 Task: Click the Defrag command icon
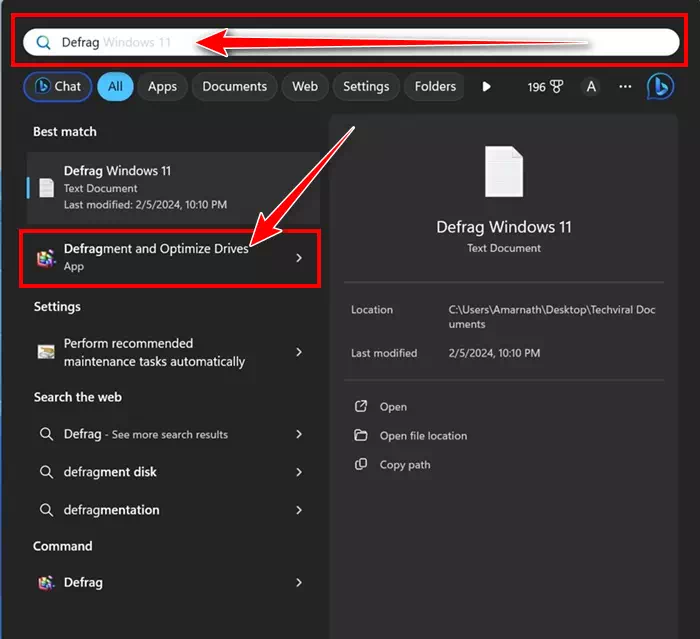pyautogui.click(x=46, y=583)
